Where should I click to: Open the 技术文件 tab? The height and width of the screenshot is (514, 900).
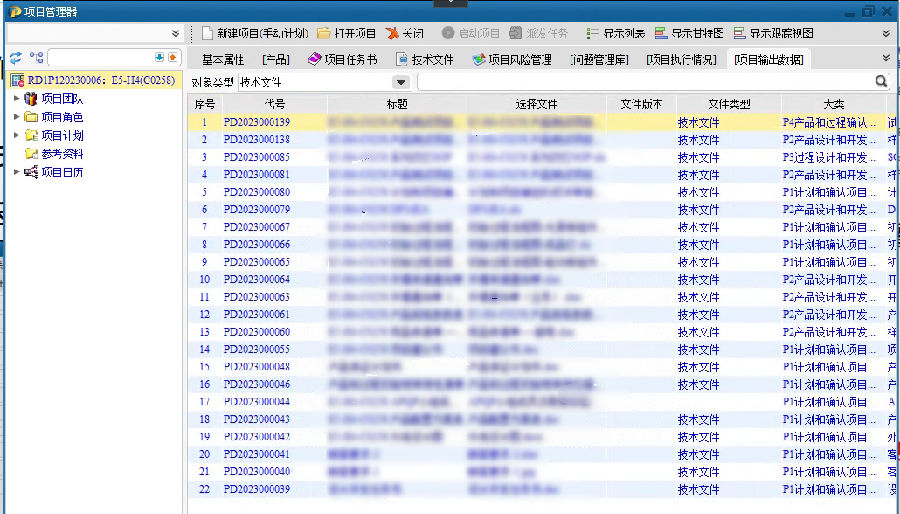point(425,59)
